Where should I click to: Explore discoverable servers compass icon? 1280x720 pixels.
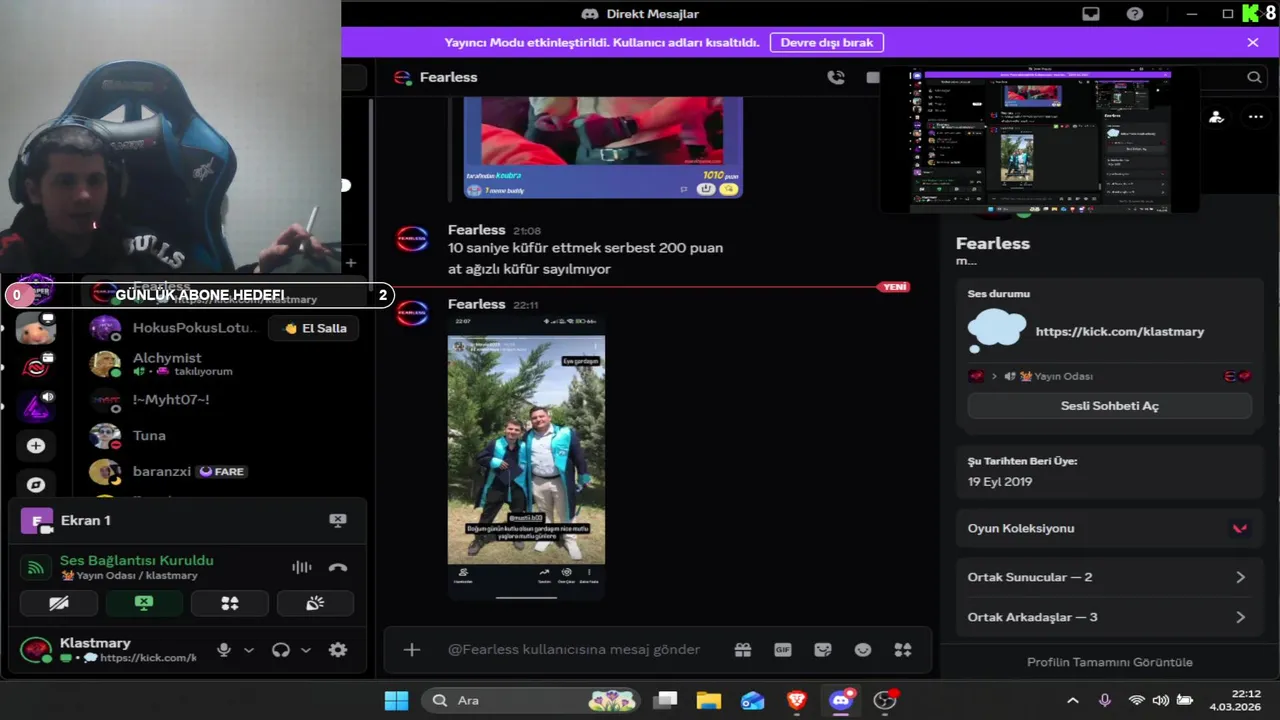pyautogui.click(x=36, y=485)
